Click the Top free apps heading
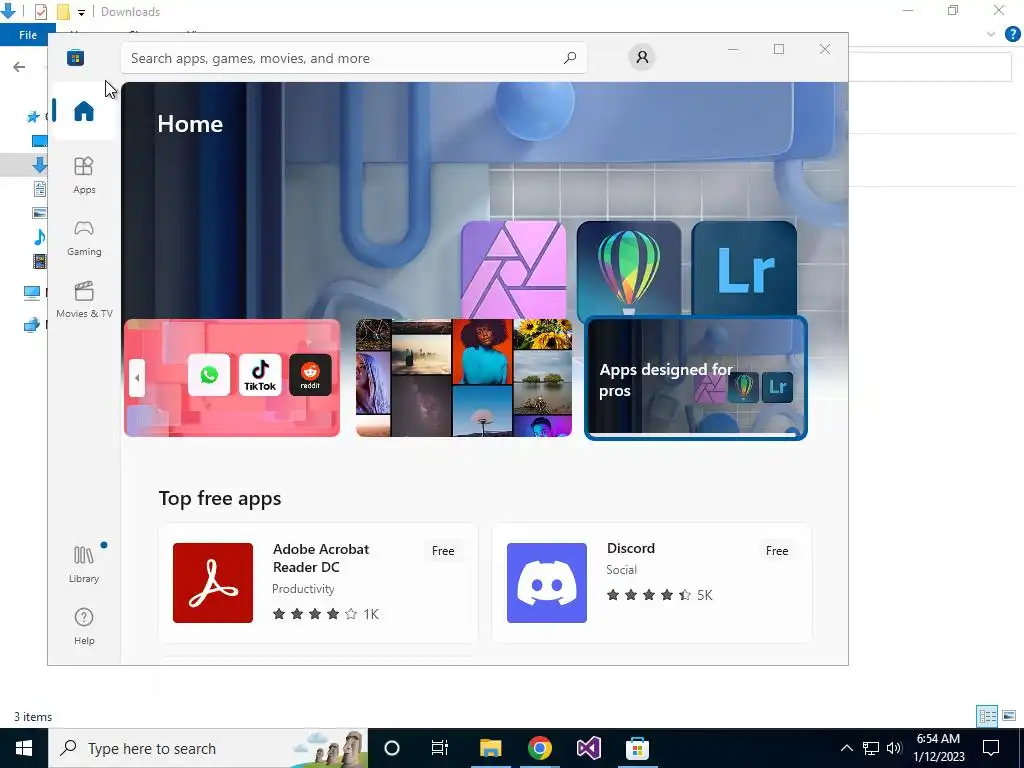This screenshot has width=1024, height=768. tap(220, 498)
